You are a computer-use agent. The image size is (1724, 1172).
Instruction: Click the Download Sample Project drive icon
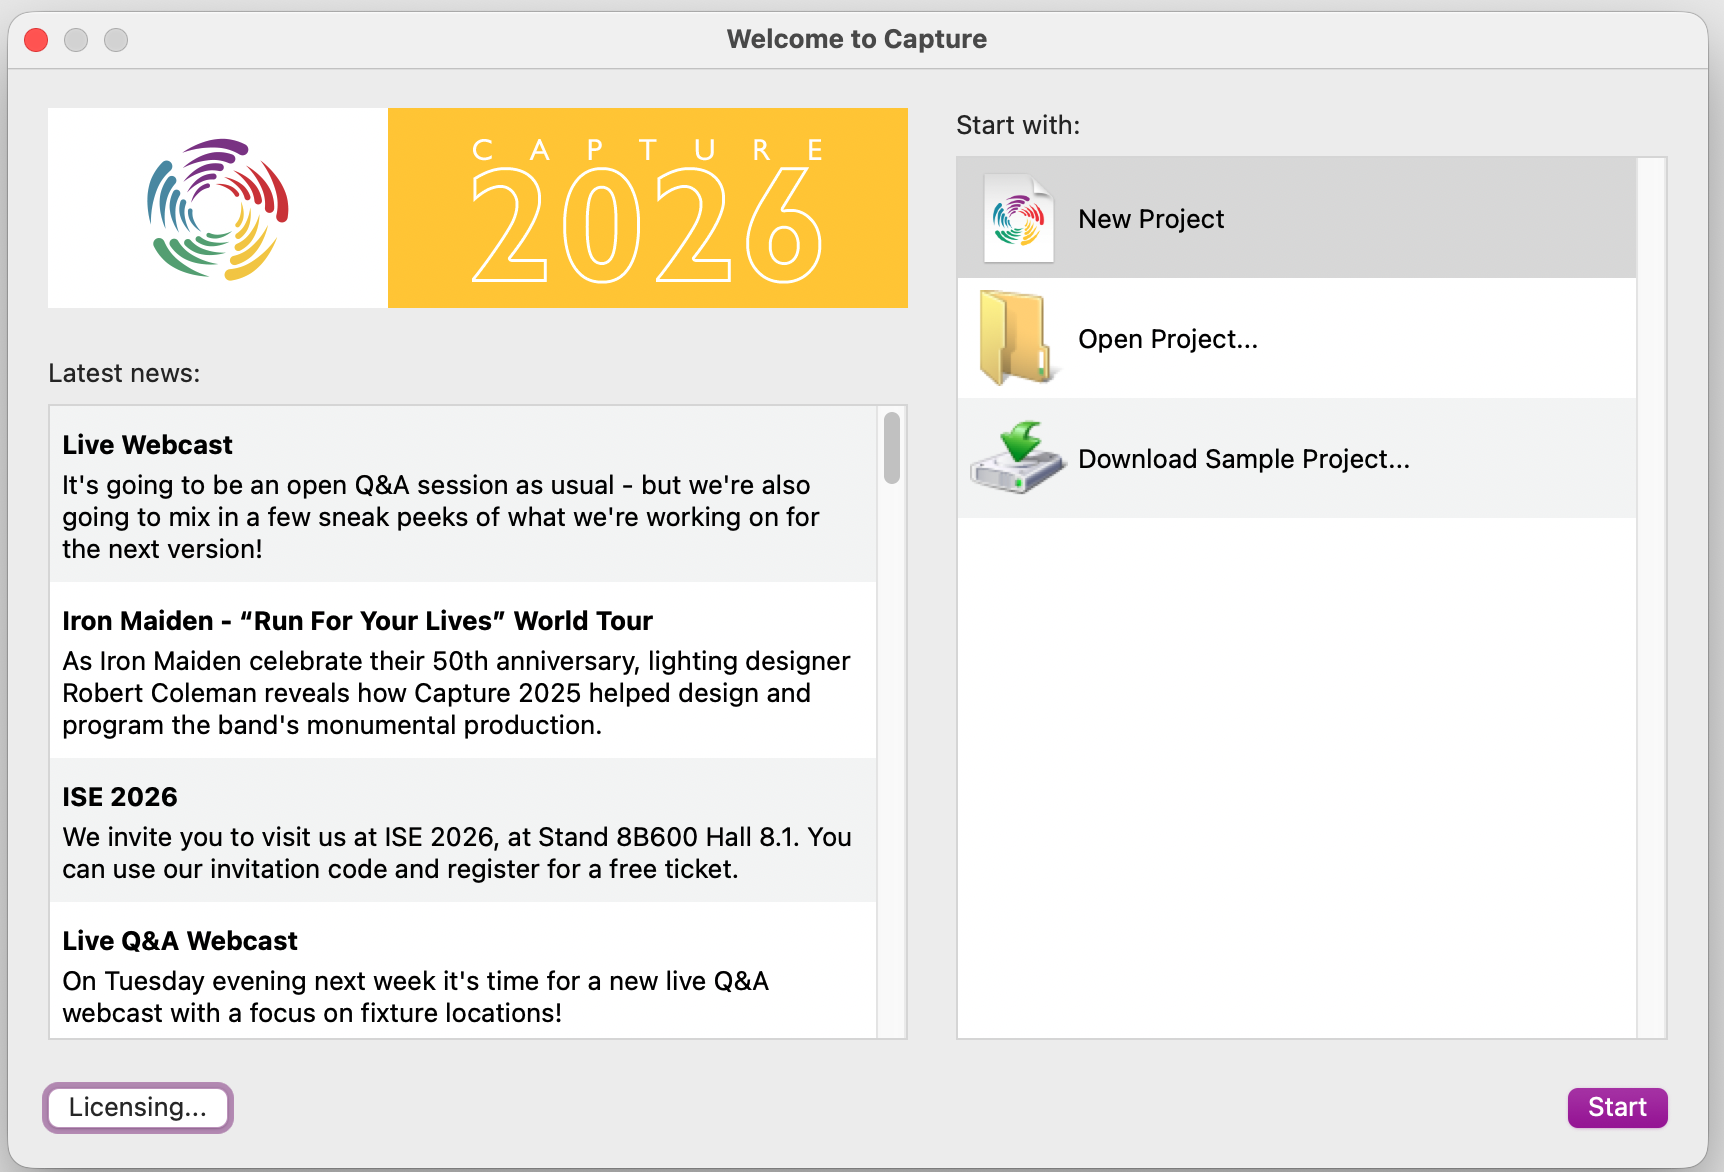pyautogui.click(x=1016, y=458)
